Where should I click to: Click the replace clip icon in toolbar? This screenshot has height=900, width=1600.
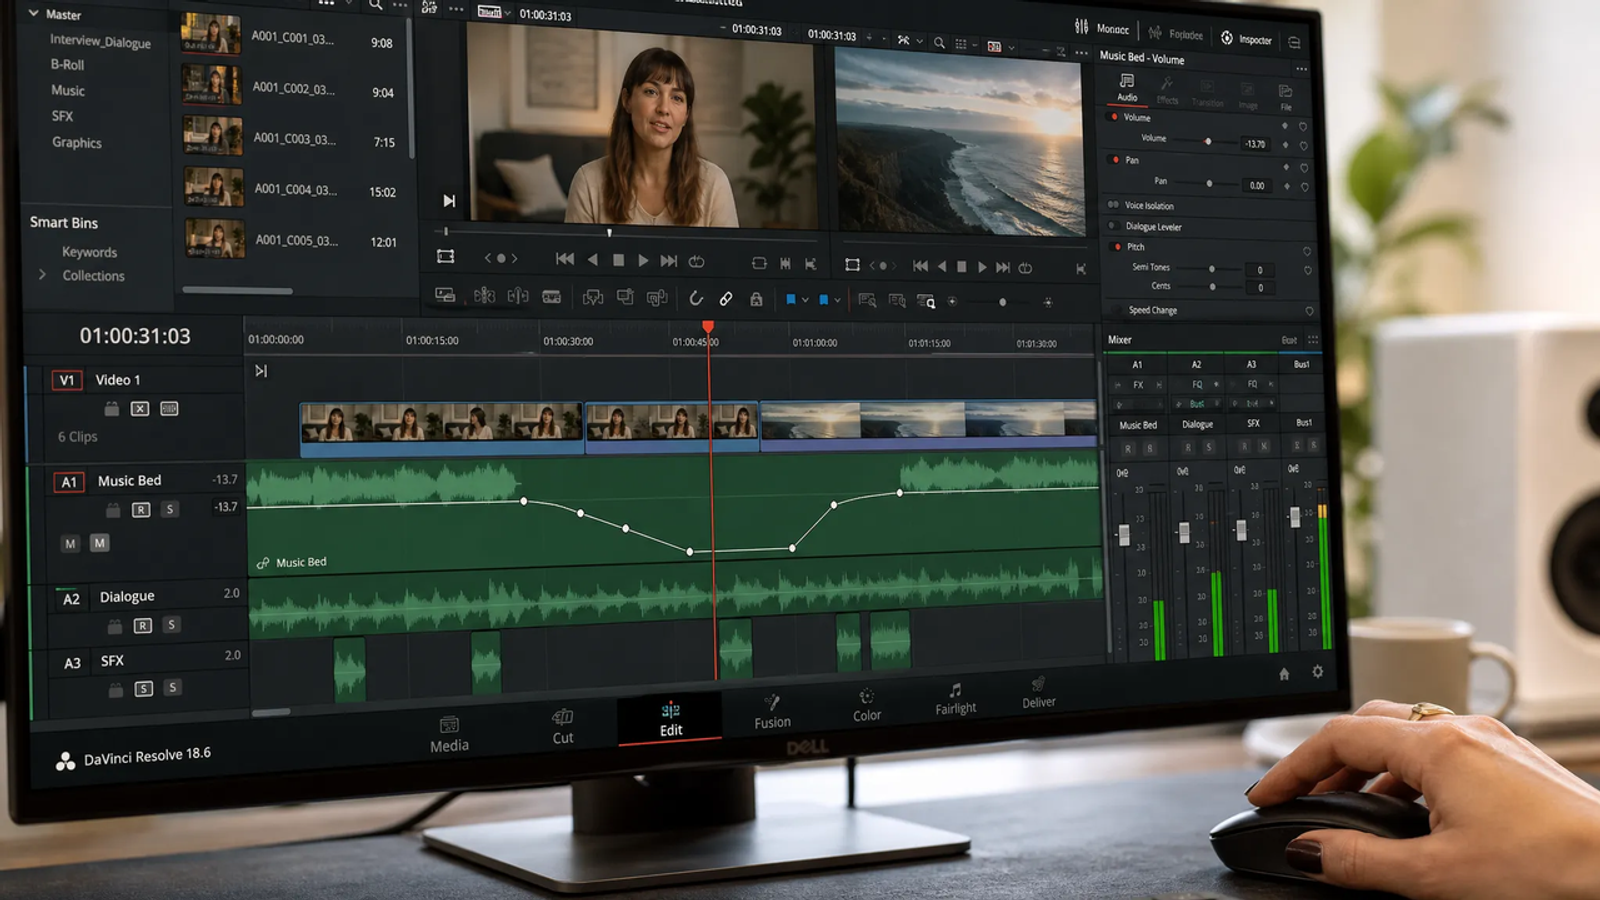657,298
